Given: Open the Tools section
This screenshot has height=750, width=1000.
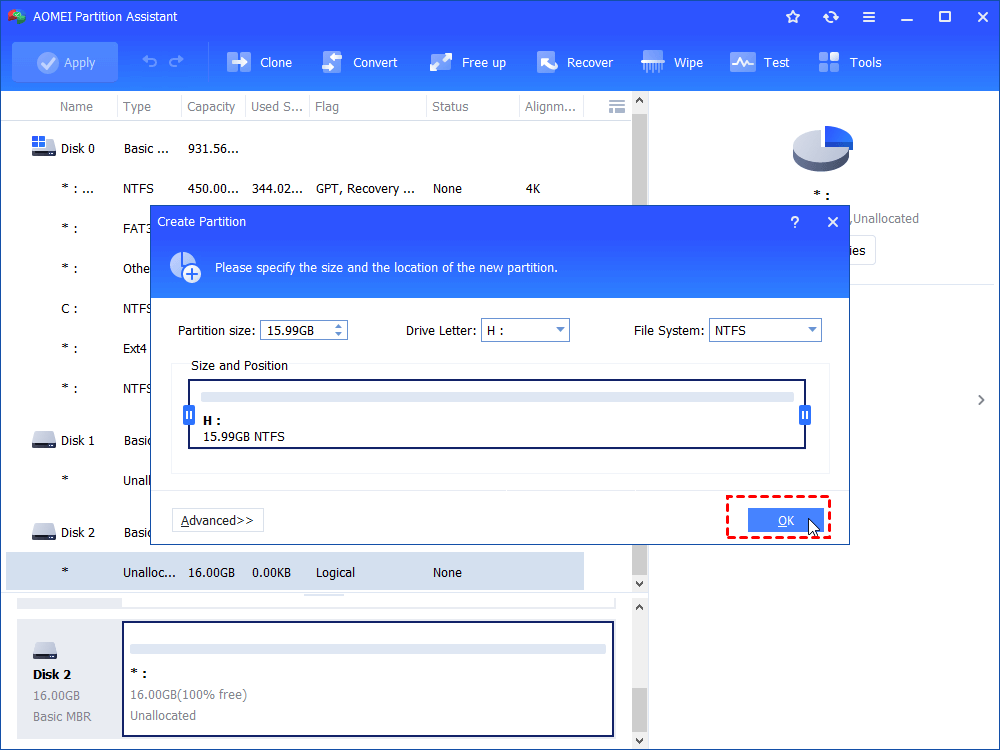Looking at the screenshot, I should coord(849,62).
